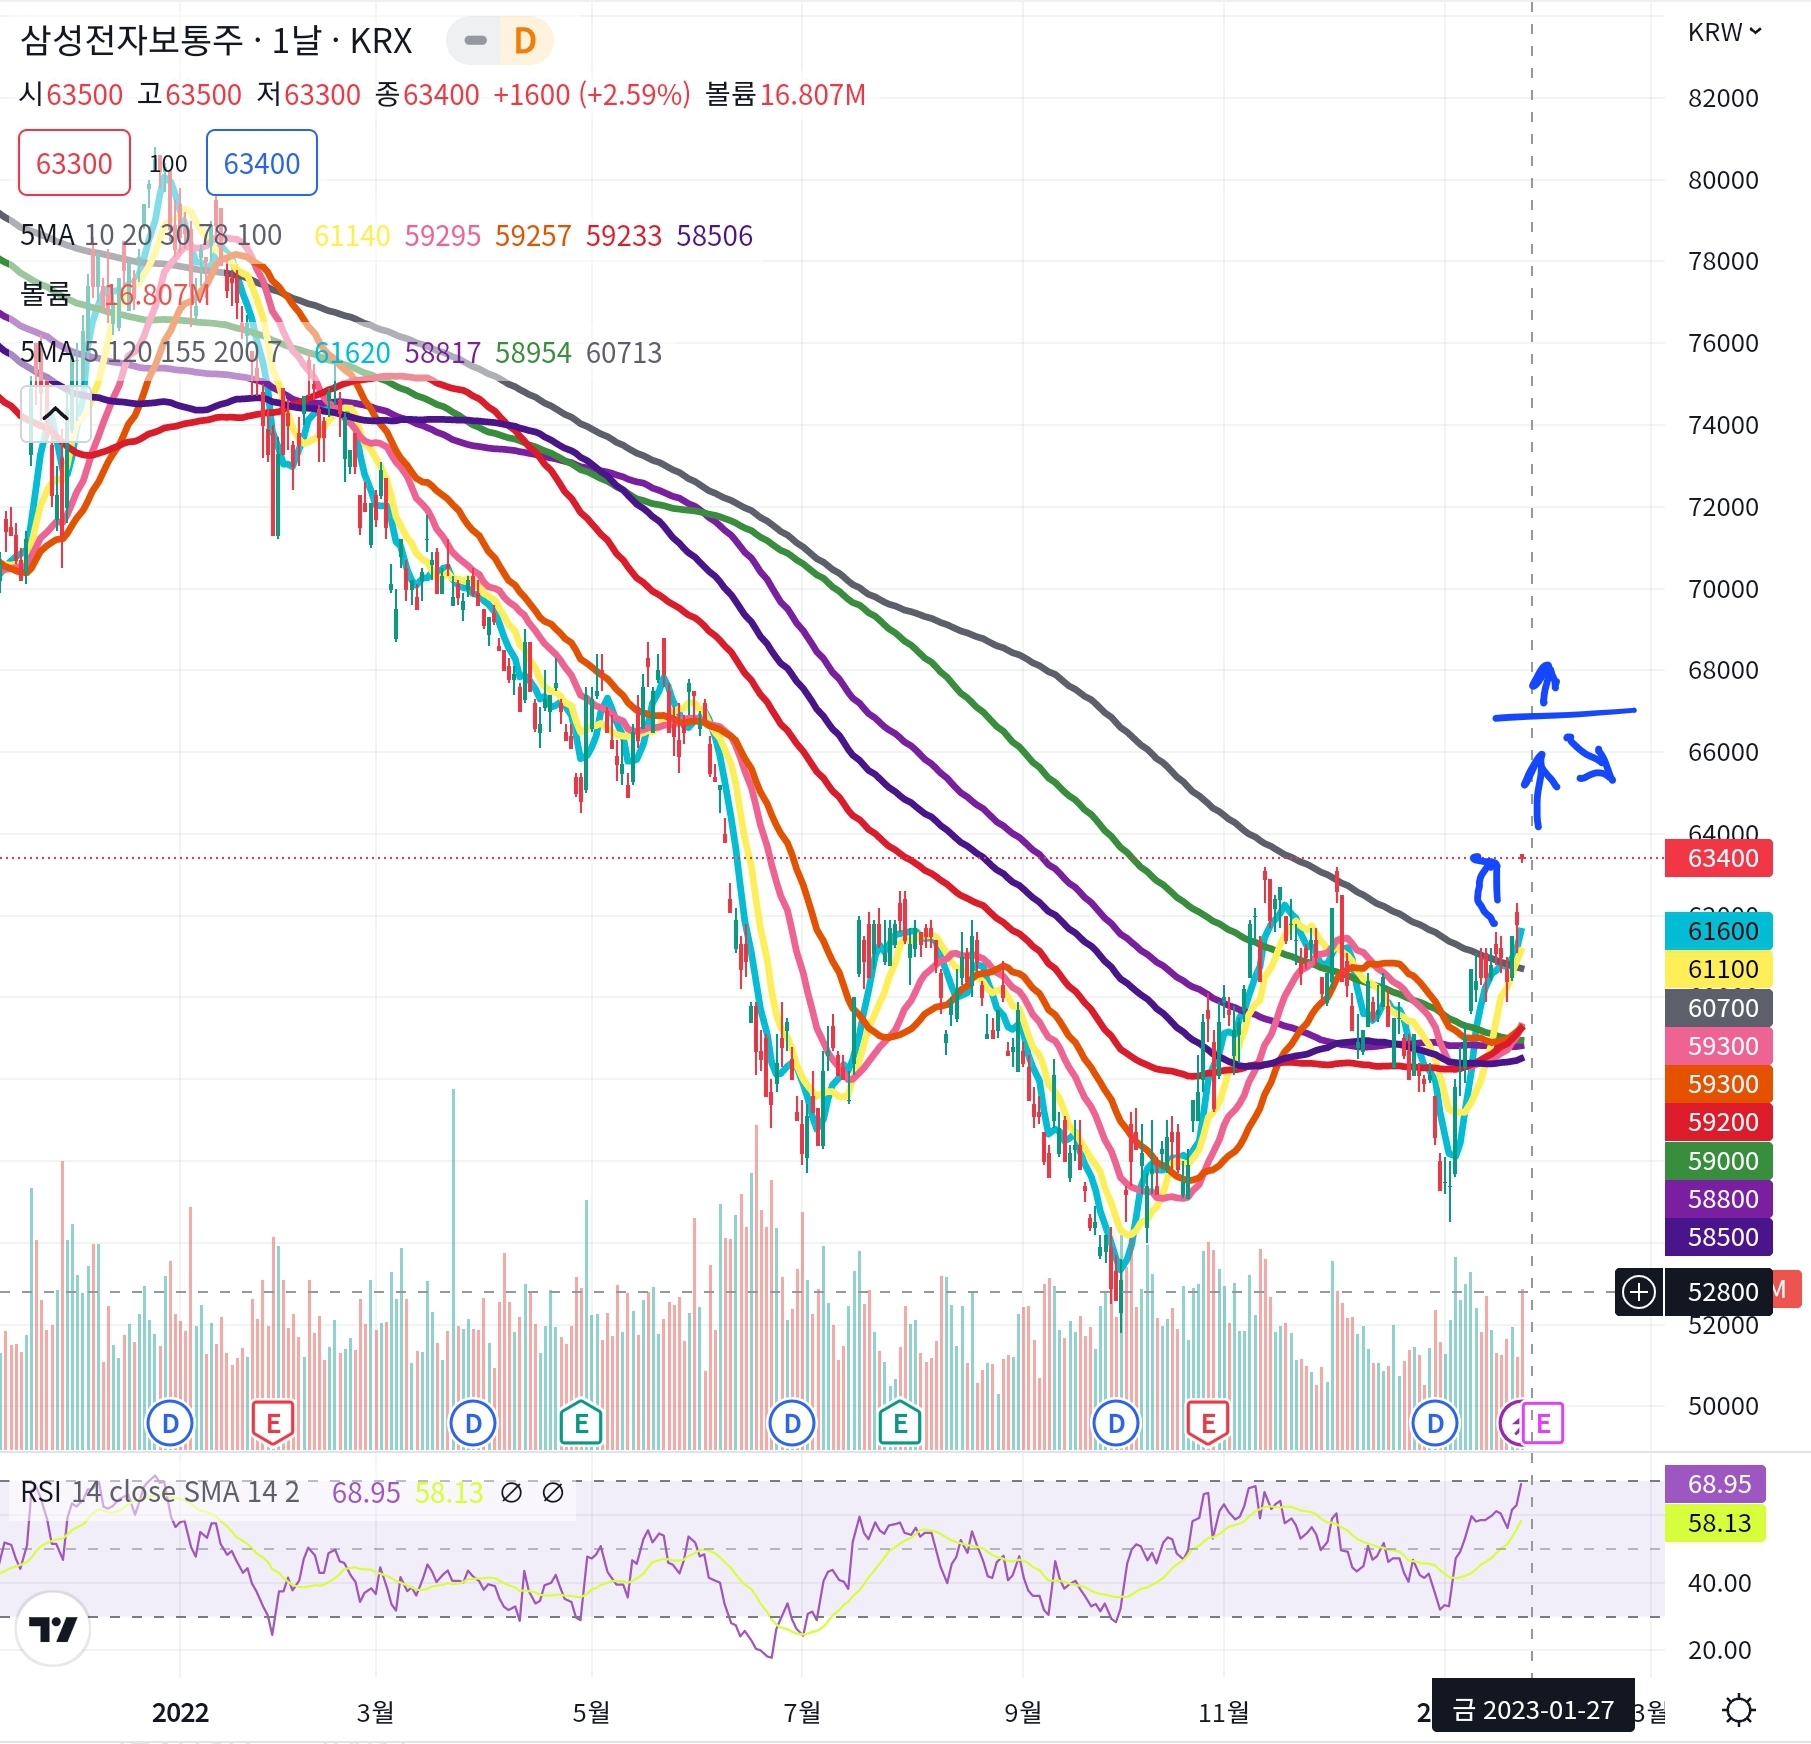Click the blue 63400 price box
The width and height of the screenshot is (1811, 1744).
(x=262, y=163)
